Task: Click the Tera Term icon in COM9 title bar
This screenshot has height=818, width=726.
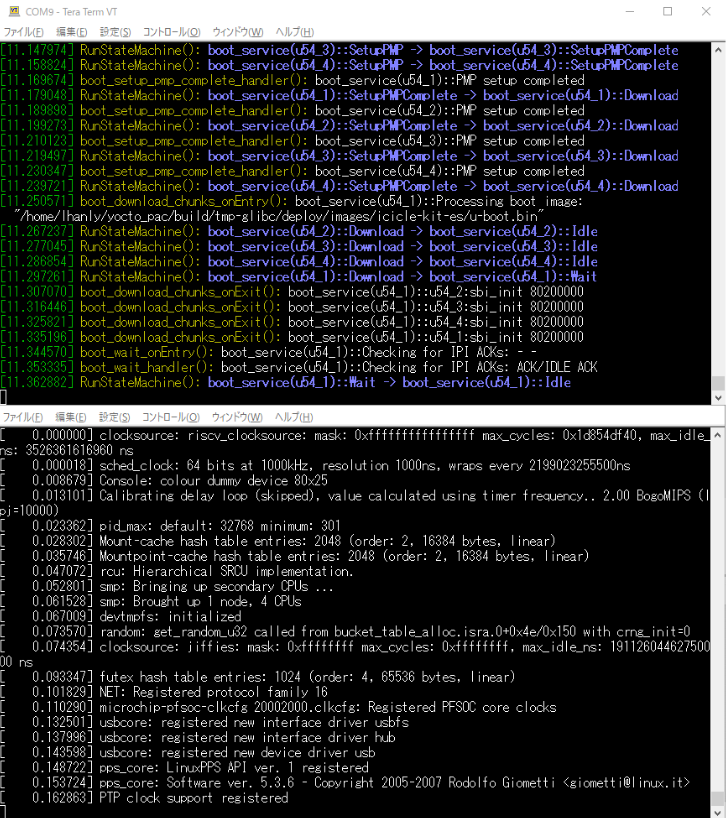Action: 15,11
